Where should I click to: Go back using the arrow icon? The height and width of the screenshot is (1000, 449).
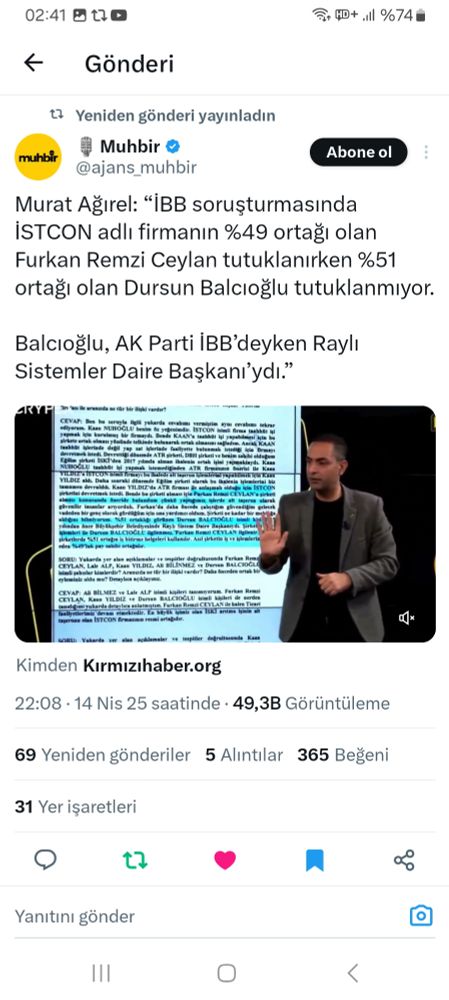click(x=33, y=62)
